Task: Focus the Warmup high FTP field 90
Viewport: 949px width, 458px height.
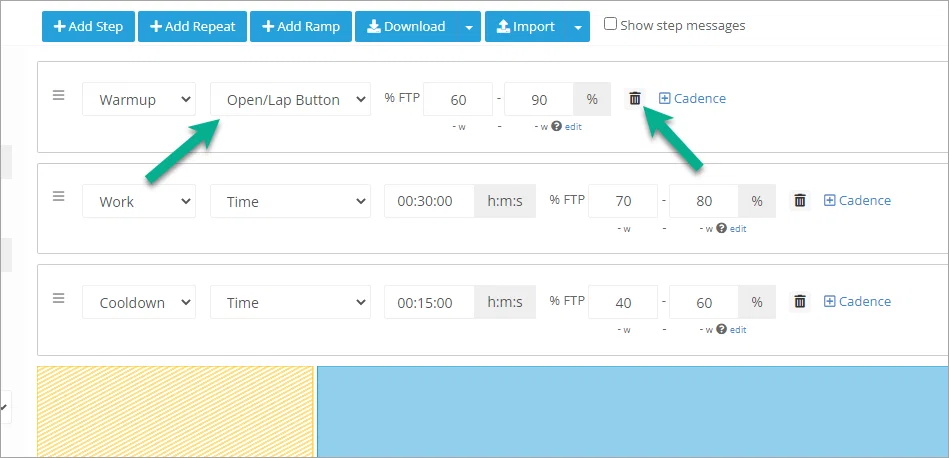Action: tap(539, 99)
